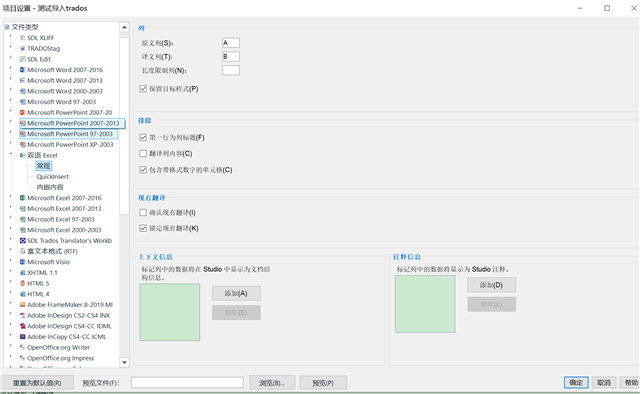Collapse the 文件类型 root node
This screenshot has height=394, width=640.
pos(7,27)
